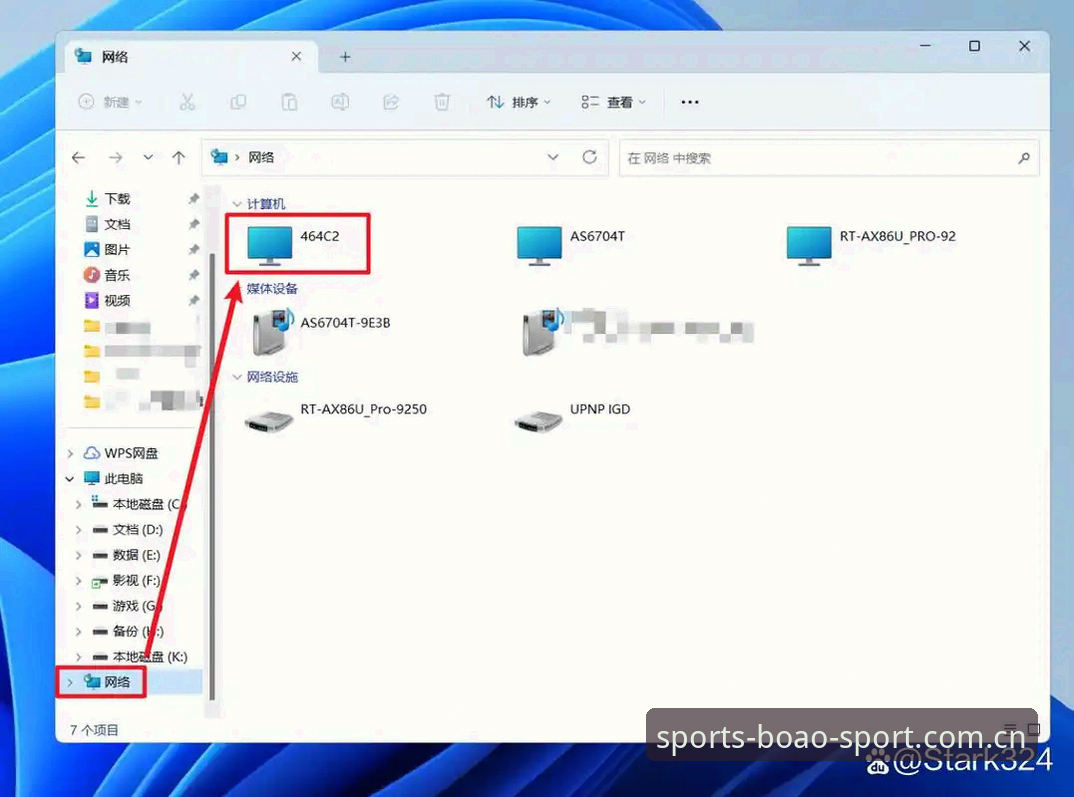Open AS6704T-9E3B media device
The height and width of the screenshot is (797, 1074).
coord(321,331)
